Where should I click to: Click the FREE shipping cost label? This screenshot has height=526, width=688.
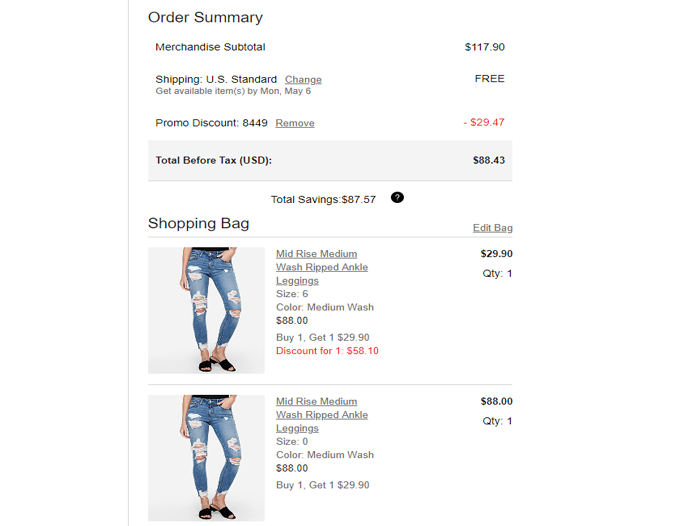[489, 78]
